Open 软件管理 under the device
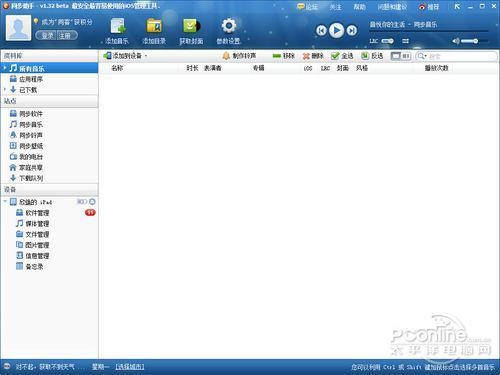 click(x=49, y=213)
